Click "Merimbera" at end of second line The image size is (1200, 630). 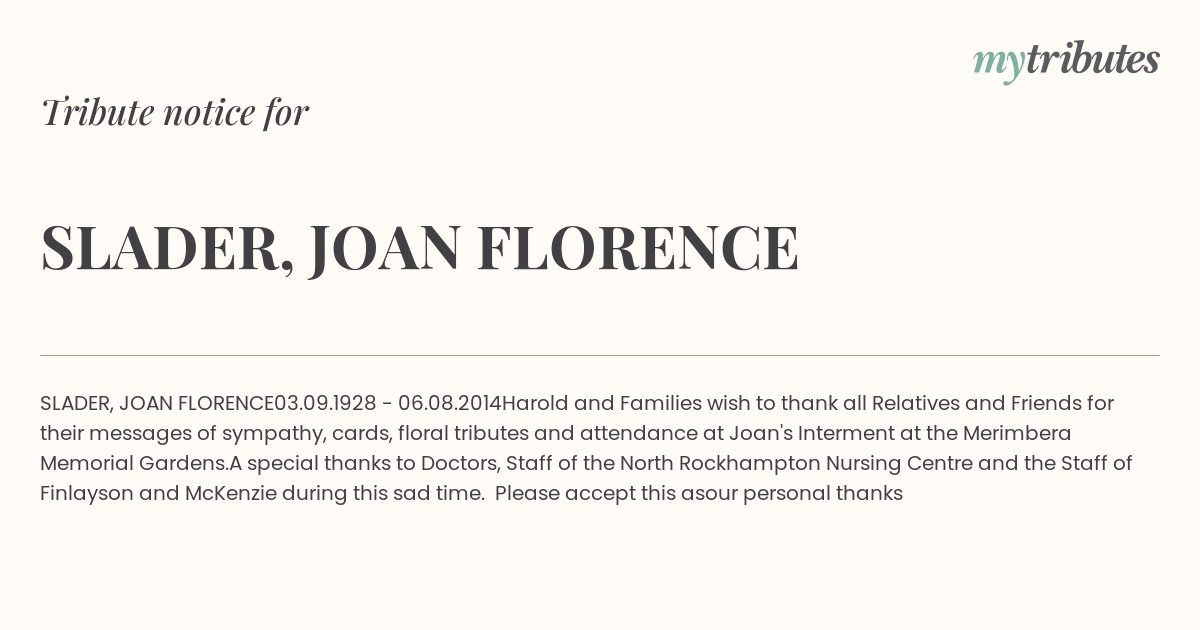tap(1018, 434)
